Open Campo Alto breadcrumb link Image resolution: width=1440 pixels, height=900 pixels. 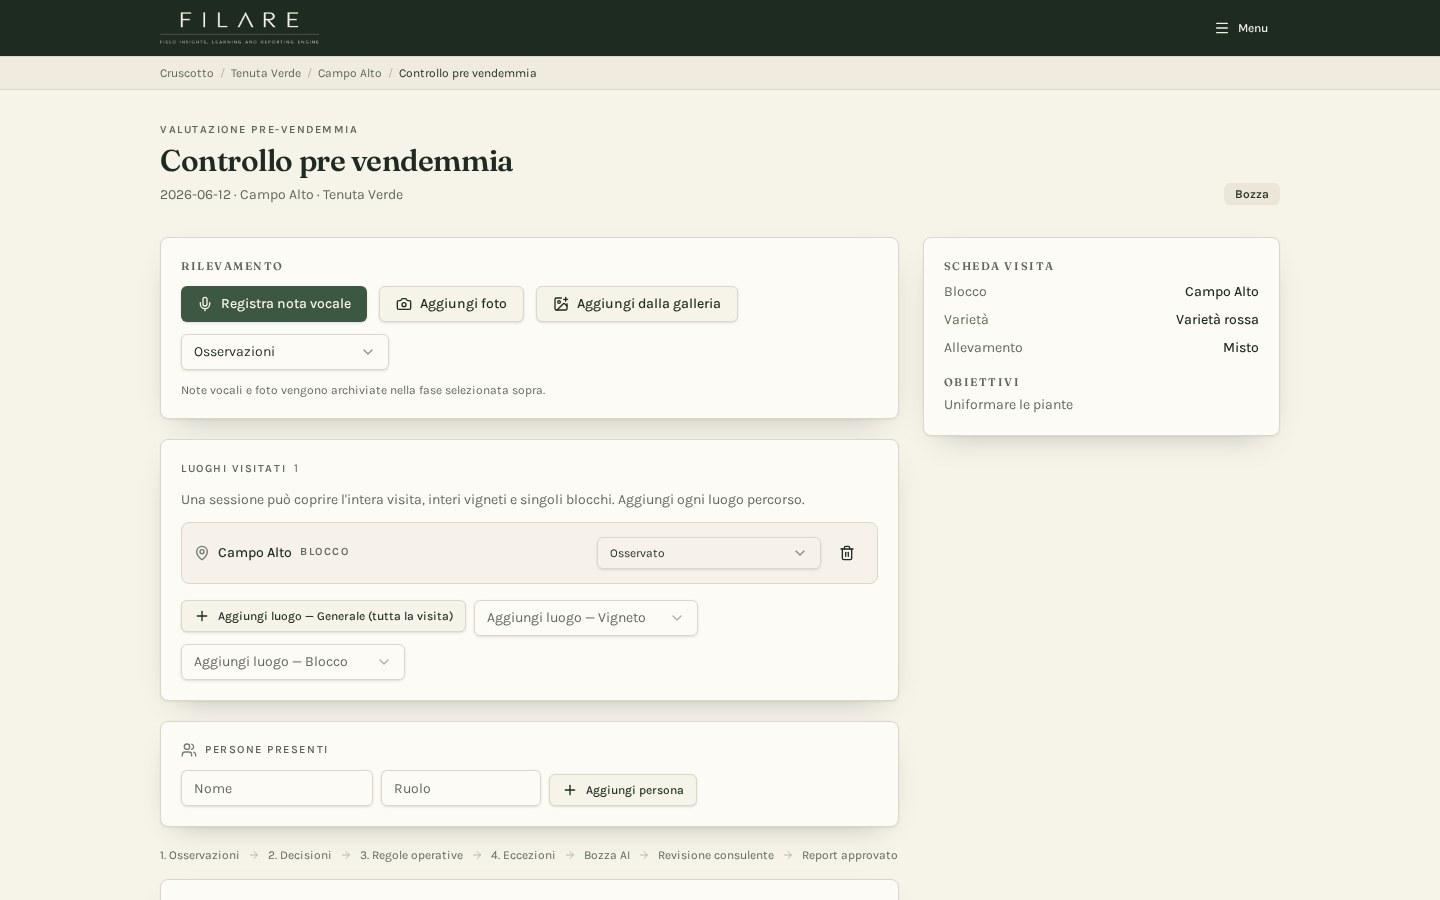pos(350,73)
